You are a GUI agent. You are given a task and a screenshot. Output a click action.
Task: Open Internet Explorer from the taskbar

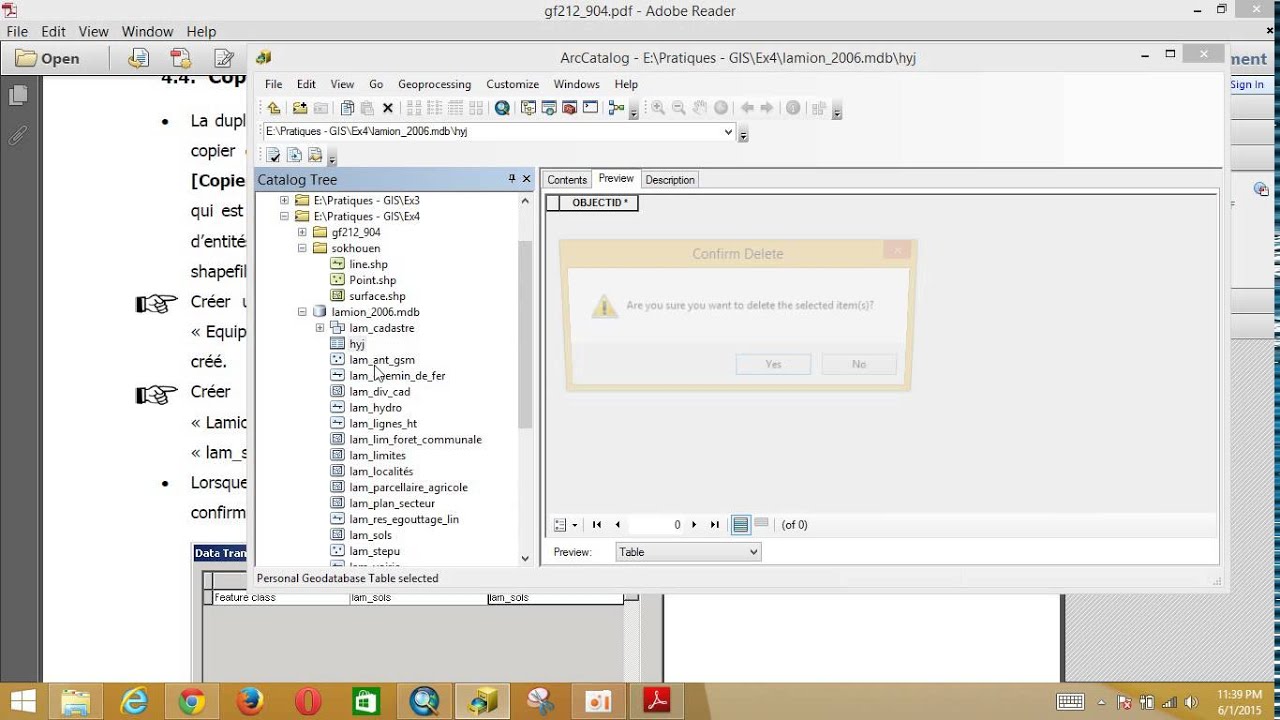[x=134, y=702]
